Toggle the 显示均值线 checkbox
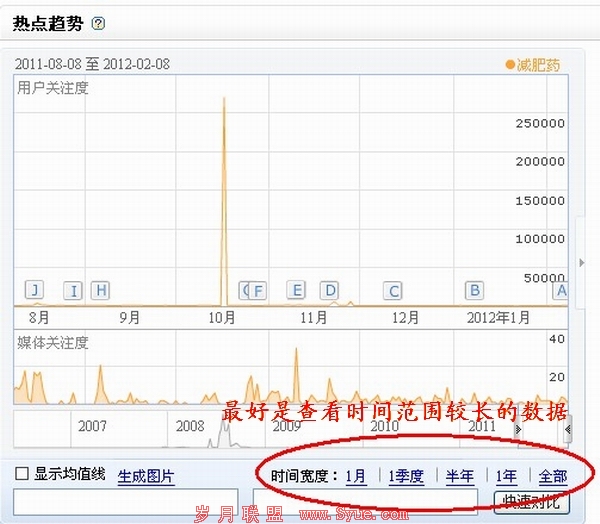 pyautogui.click(x=22, y=474)
